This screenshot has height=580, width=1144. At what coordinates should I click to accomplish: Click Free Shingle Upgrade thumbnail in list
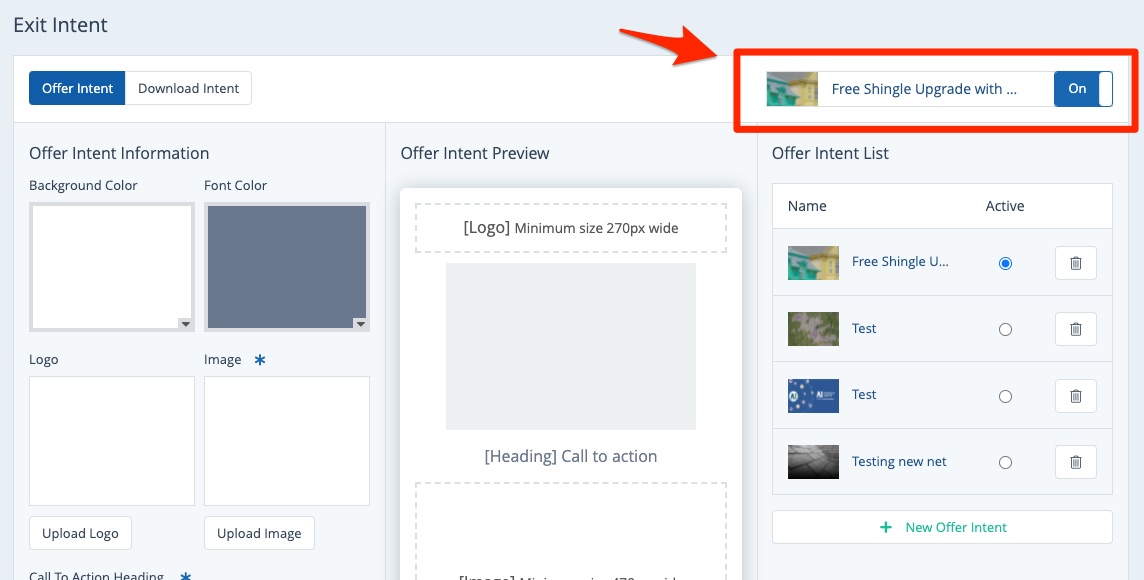coord(812,263)
